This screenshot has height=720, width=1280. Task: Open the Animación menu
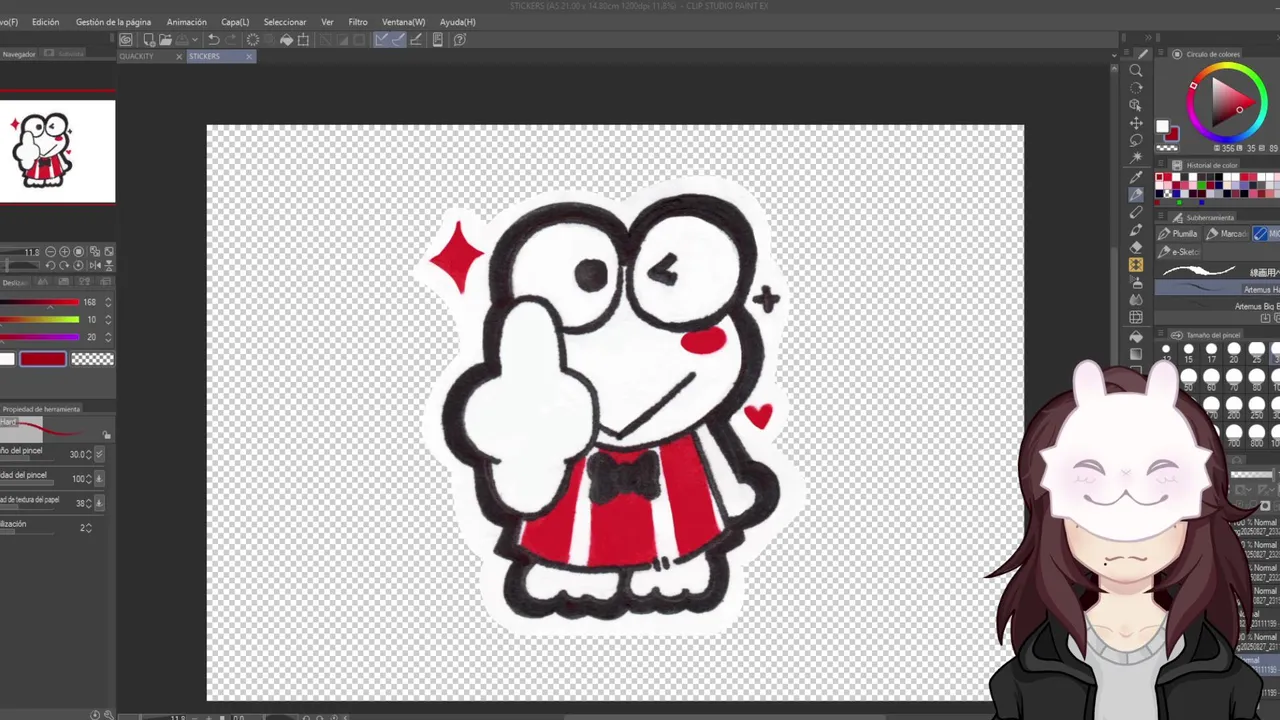click(x=186, y=22)
